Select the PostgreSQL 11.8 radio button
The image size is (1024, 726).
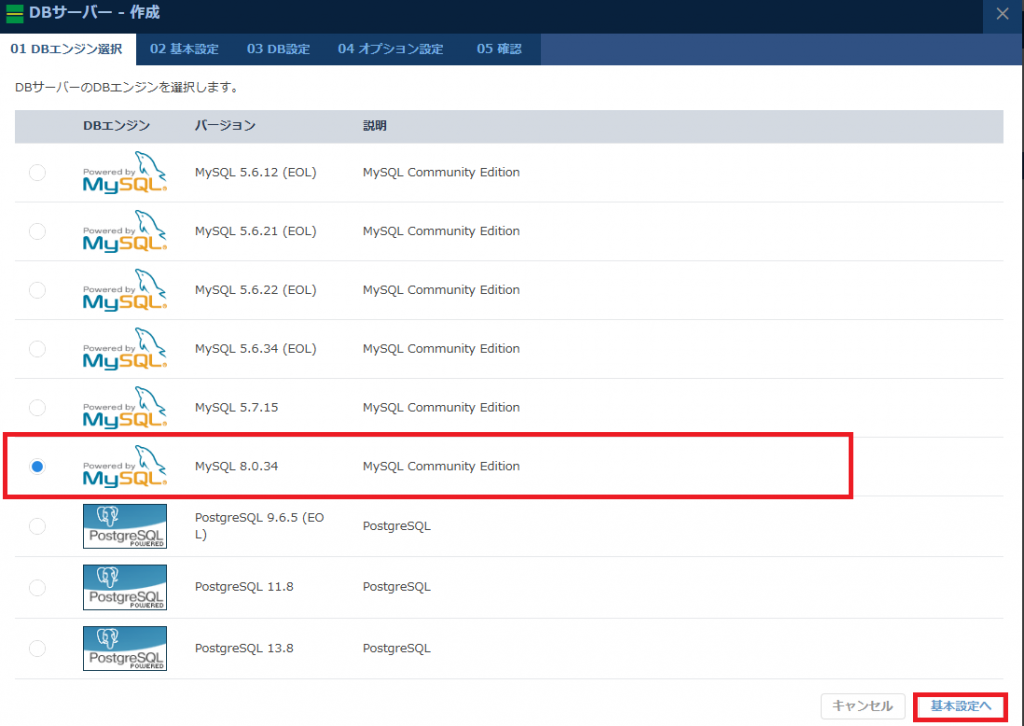coord(37,588)
